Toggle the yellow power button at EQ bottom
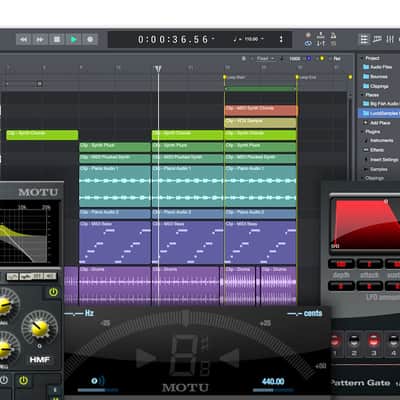 [x=23, y=381]
